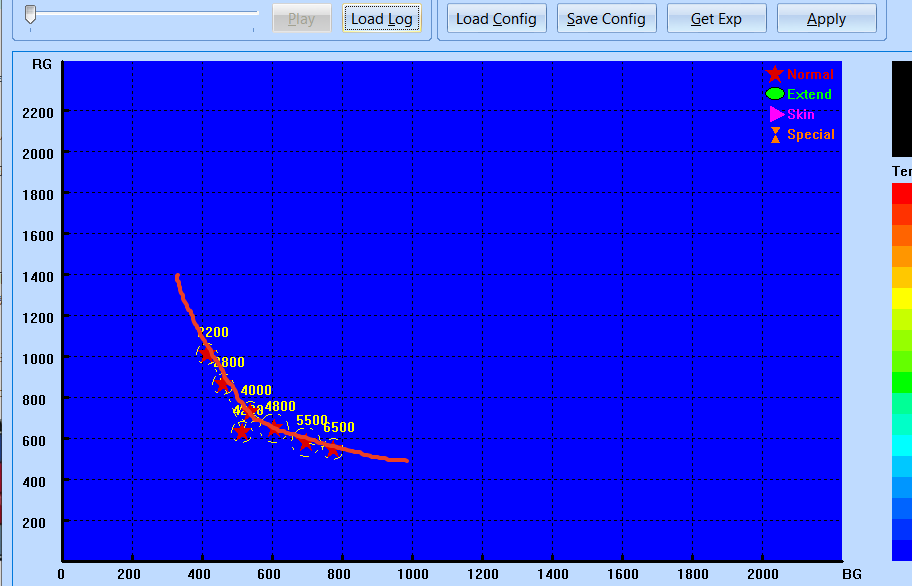Screen dimensions: 912x586
Task: Apply the current configuration
Action: click(826, 19)
